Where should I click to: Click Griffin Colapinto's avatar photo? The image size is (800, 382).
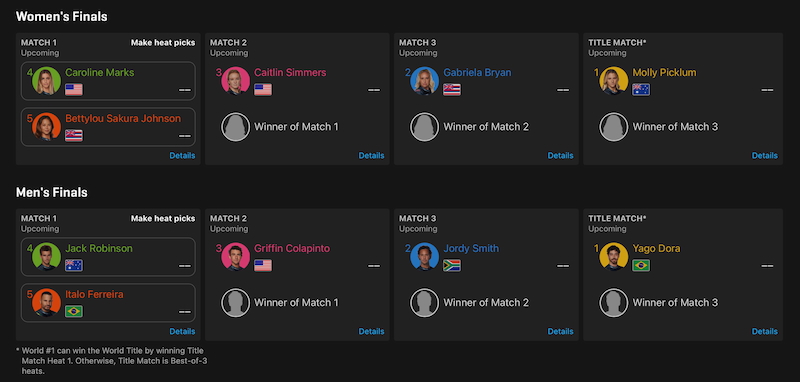236,257
